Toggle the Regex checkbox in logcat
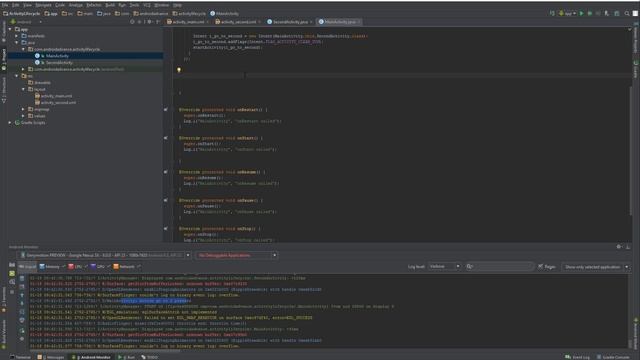The image size is (640, 360). tap(541, 267)
